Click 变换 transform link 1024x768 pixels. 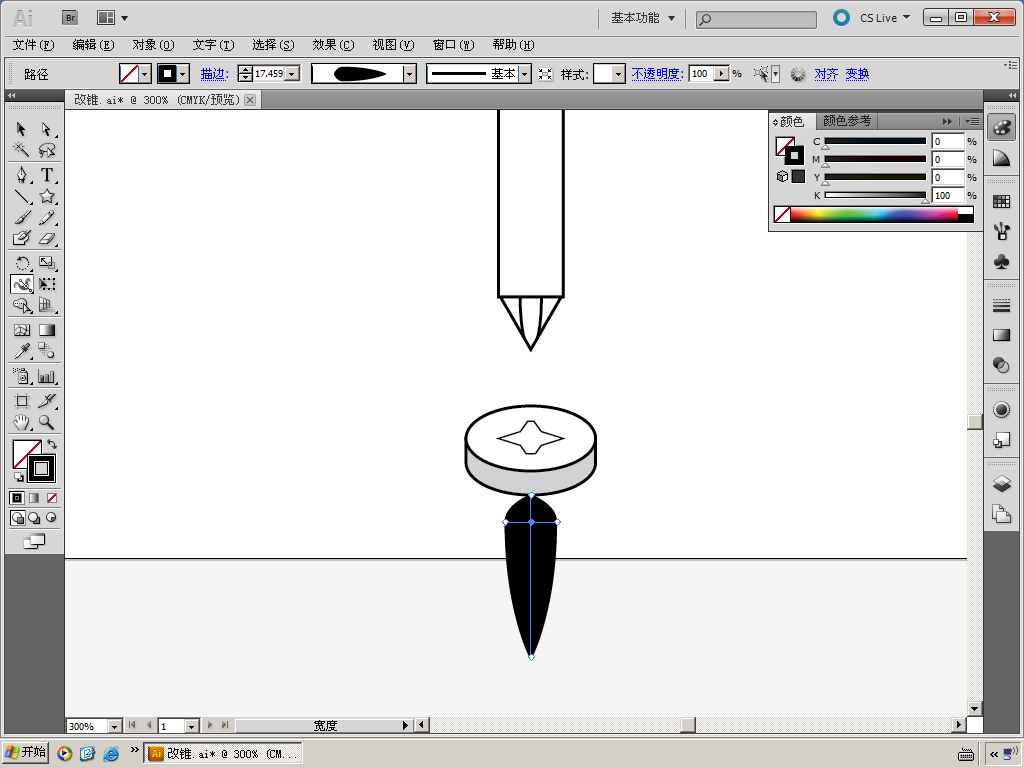pyautogui.click(x=857, y=74)
